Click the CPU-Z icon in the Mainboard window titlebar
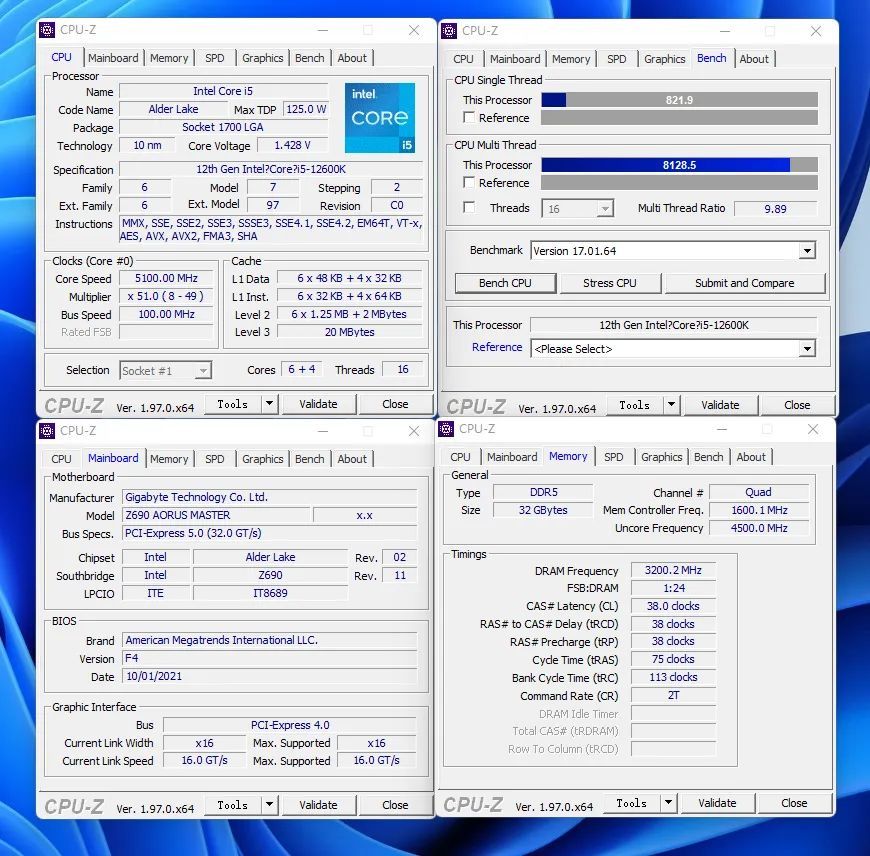This screenshot has width=870, height=856. coord(47,430)
